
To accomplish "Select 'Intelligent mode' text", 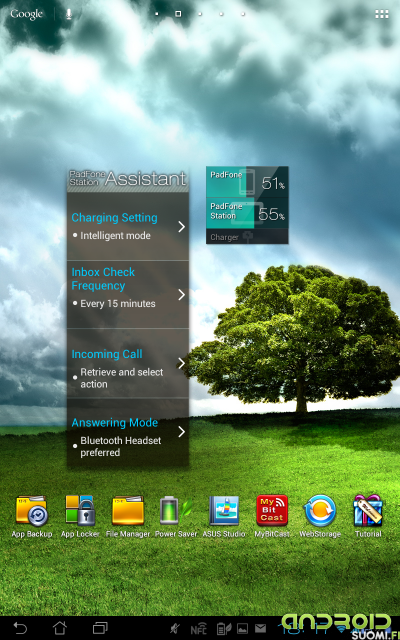I will [115, 236].
